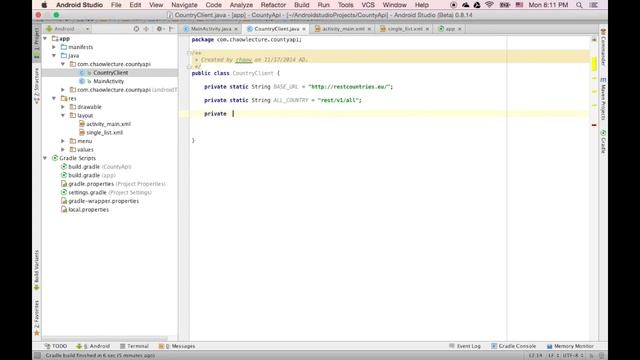This screenshot has width=640, height=360.
Task: Open the notification center icon
Action: [594, 5]
